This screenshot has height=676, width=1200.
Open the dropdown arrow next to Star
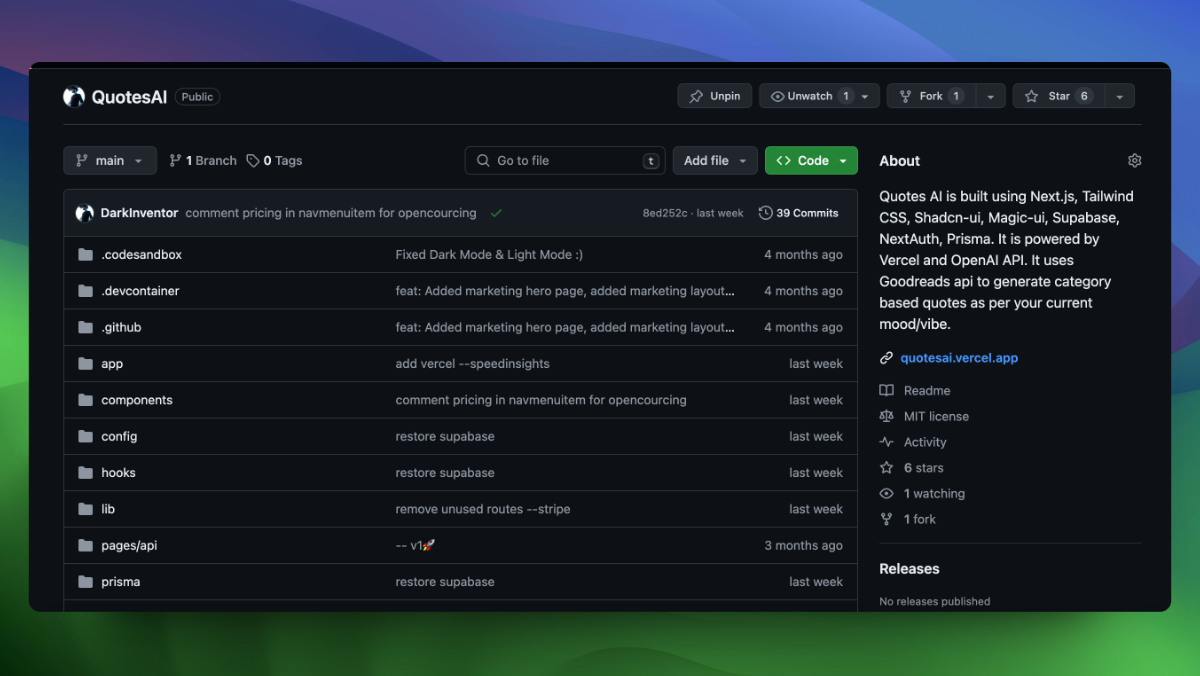coord(1119,96)
